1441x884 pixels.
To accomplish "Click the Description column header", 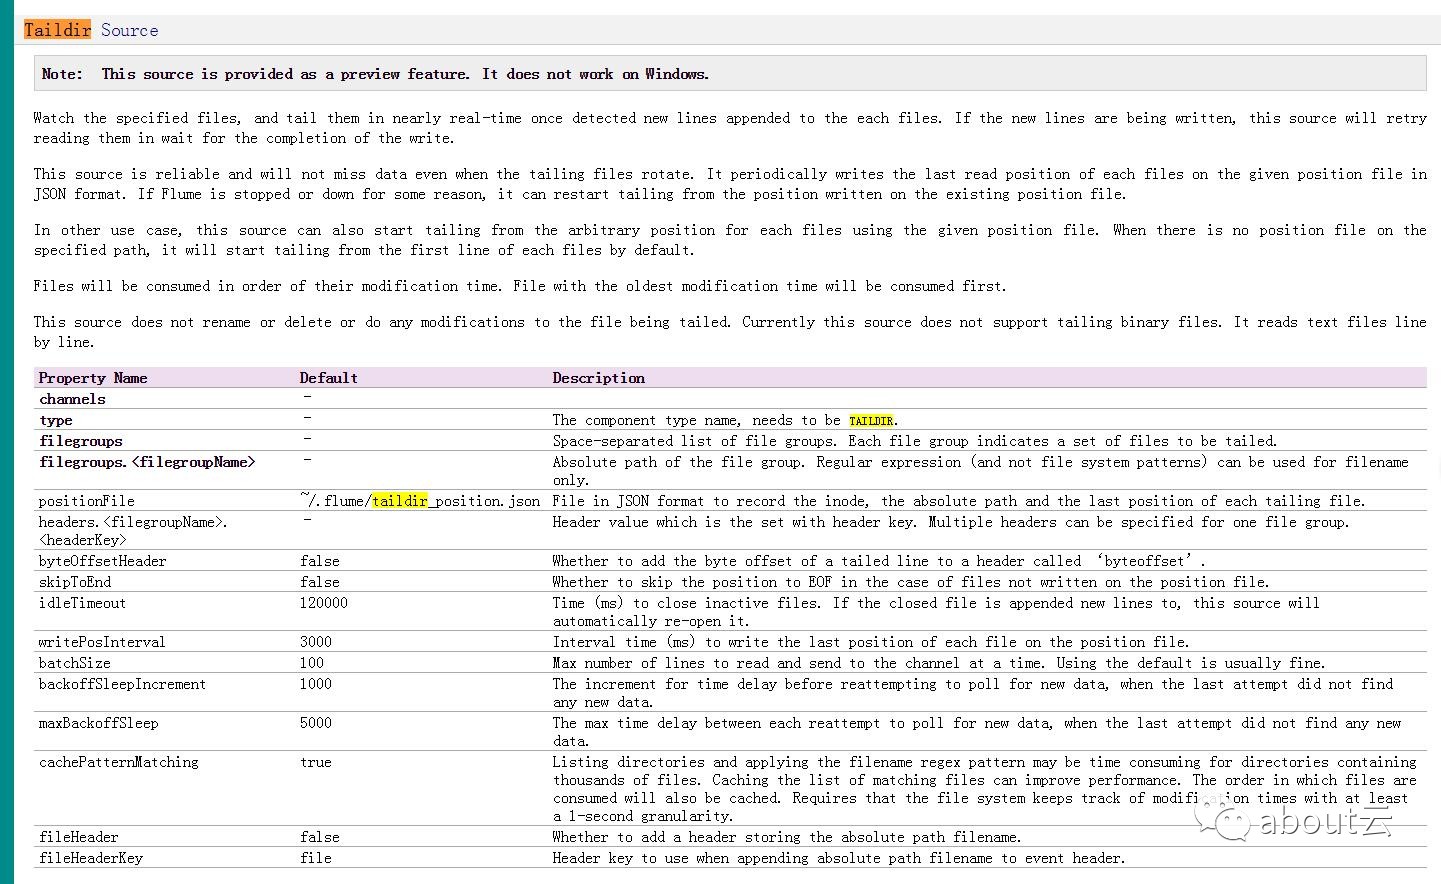I will (598, 378).
